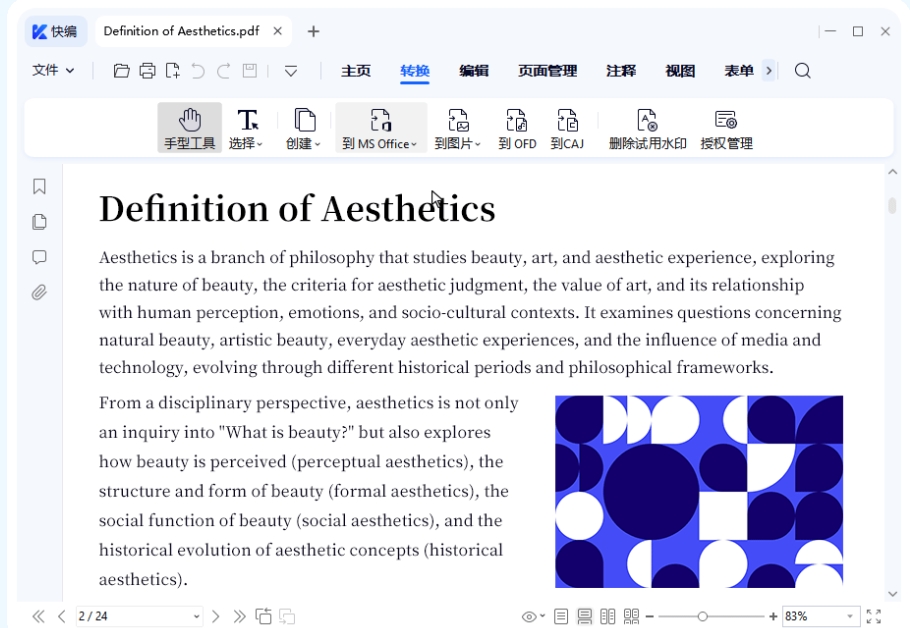Open the 到 MS Office dropdown
910x628 pixels.
coord(380,127)
